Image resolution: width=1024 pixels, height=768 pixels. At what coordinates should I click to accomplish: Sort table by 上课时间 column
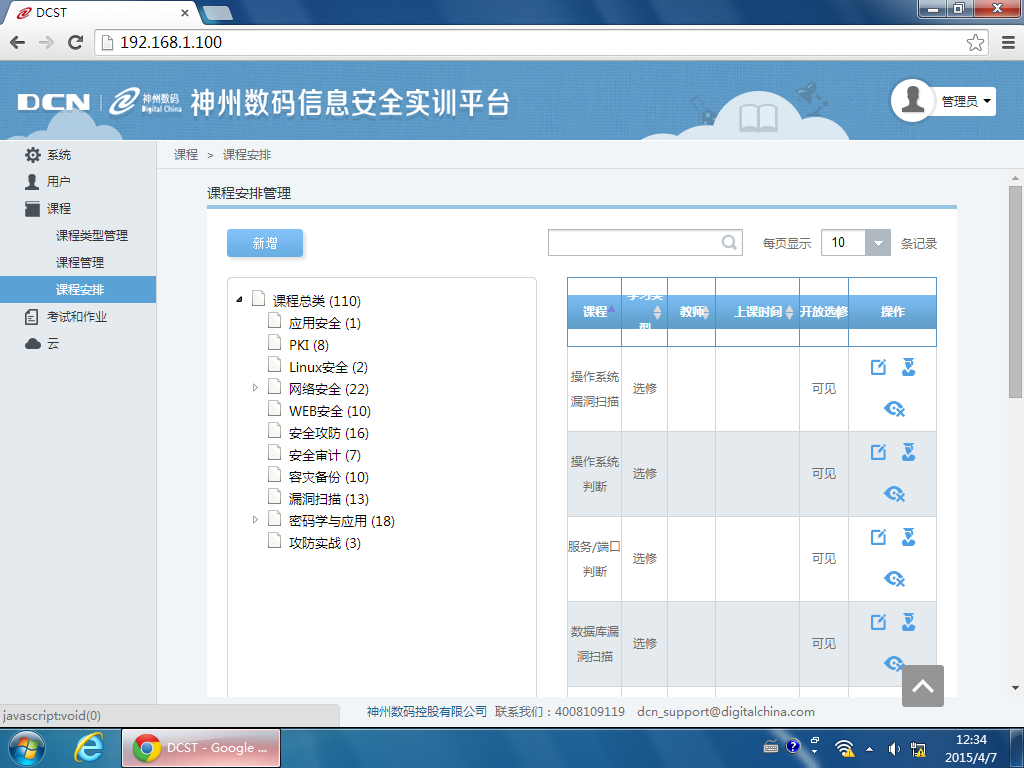click(758, 312)
